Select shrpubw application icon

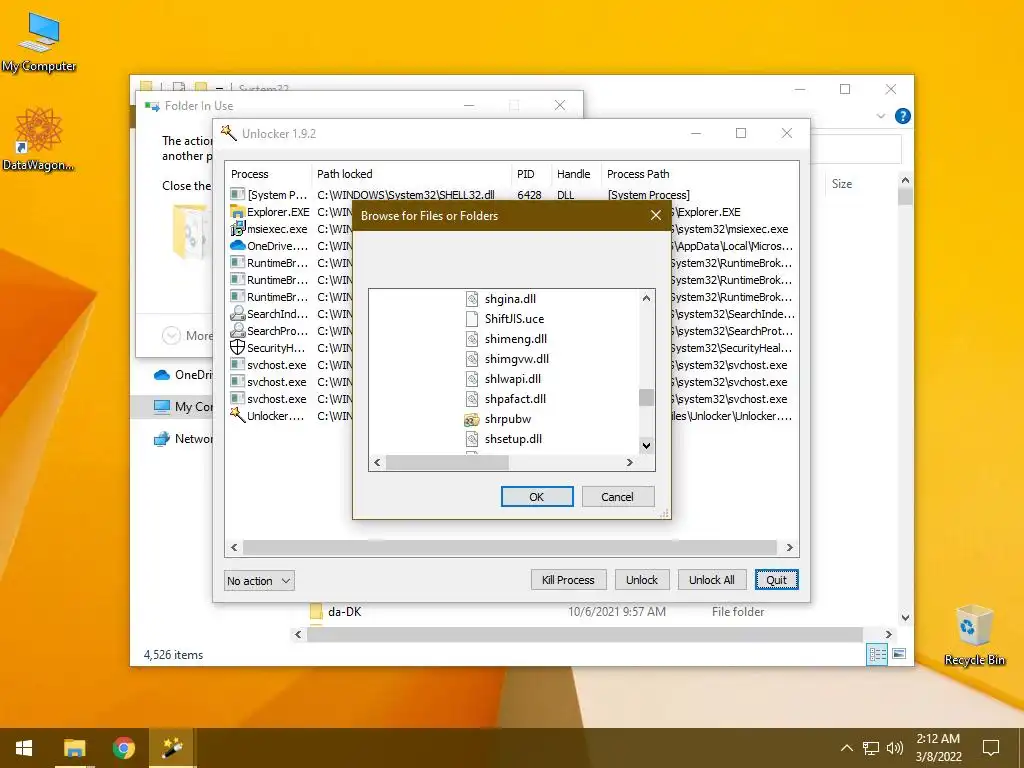[472, 419]
